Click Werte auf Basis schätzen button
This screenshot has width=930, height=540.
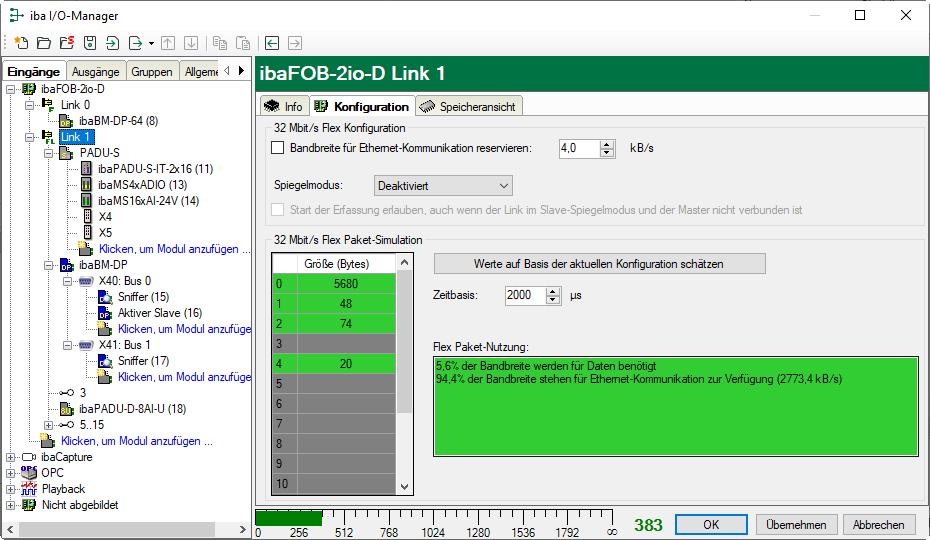point(599,264)
